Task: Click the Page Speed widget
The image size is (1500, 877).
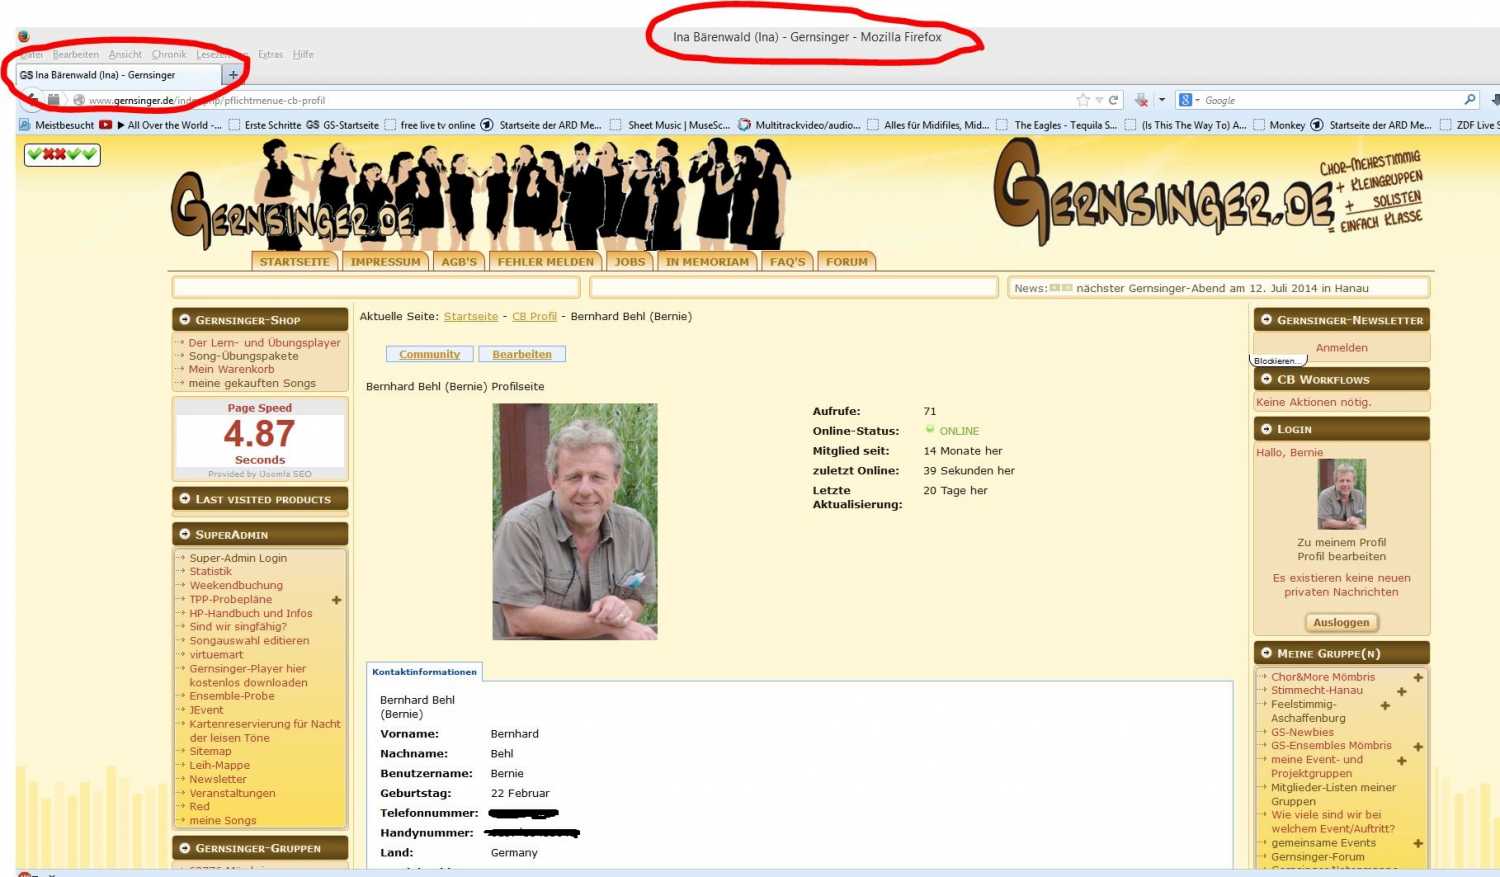Action: point(260,440)
